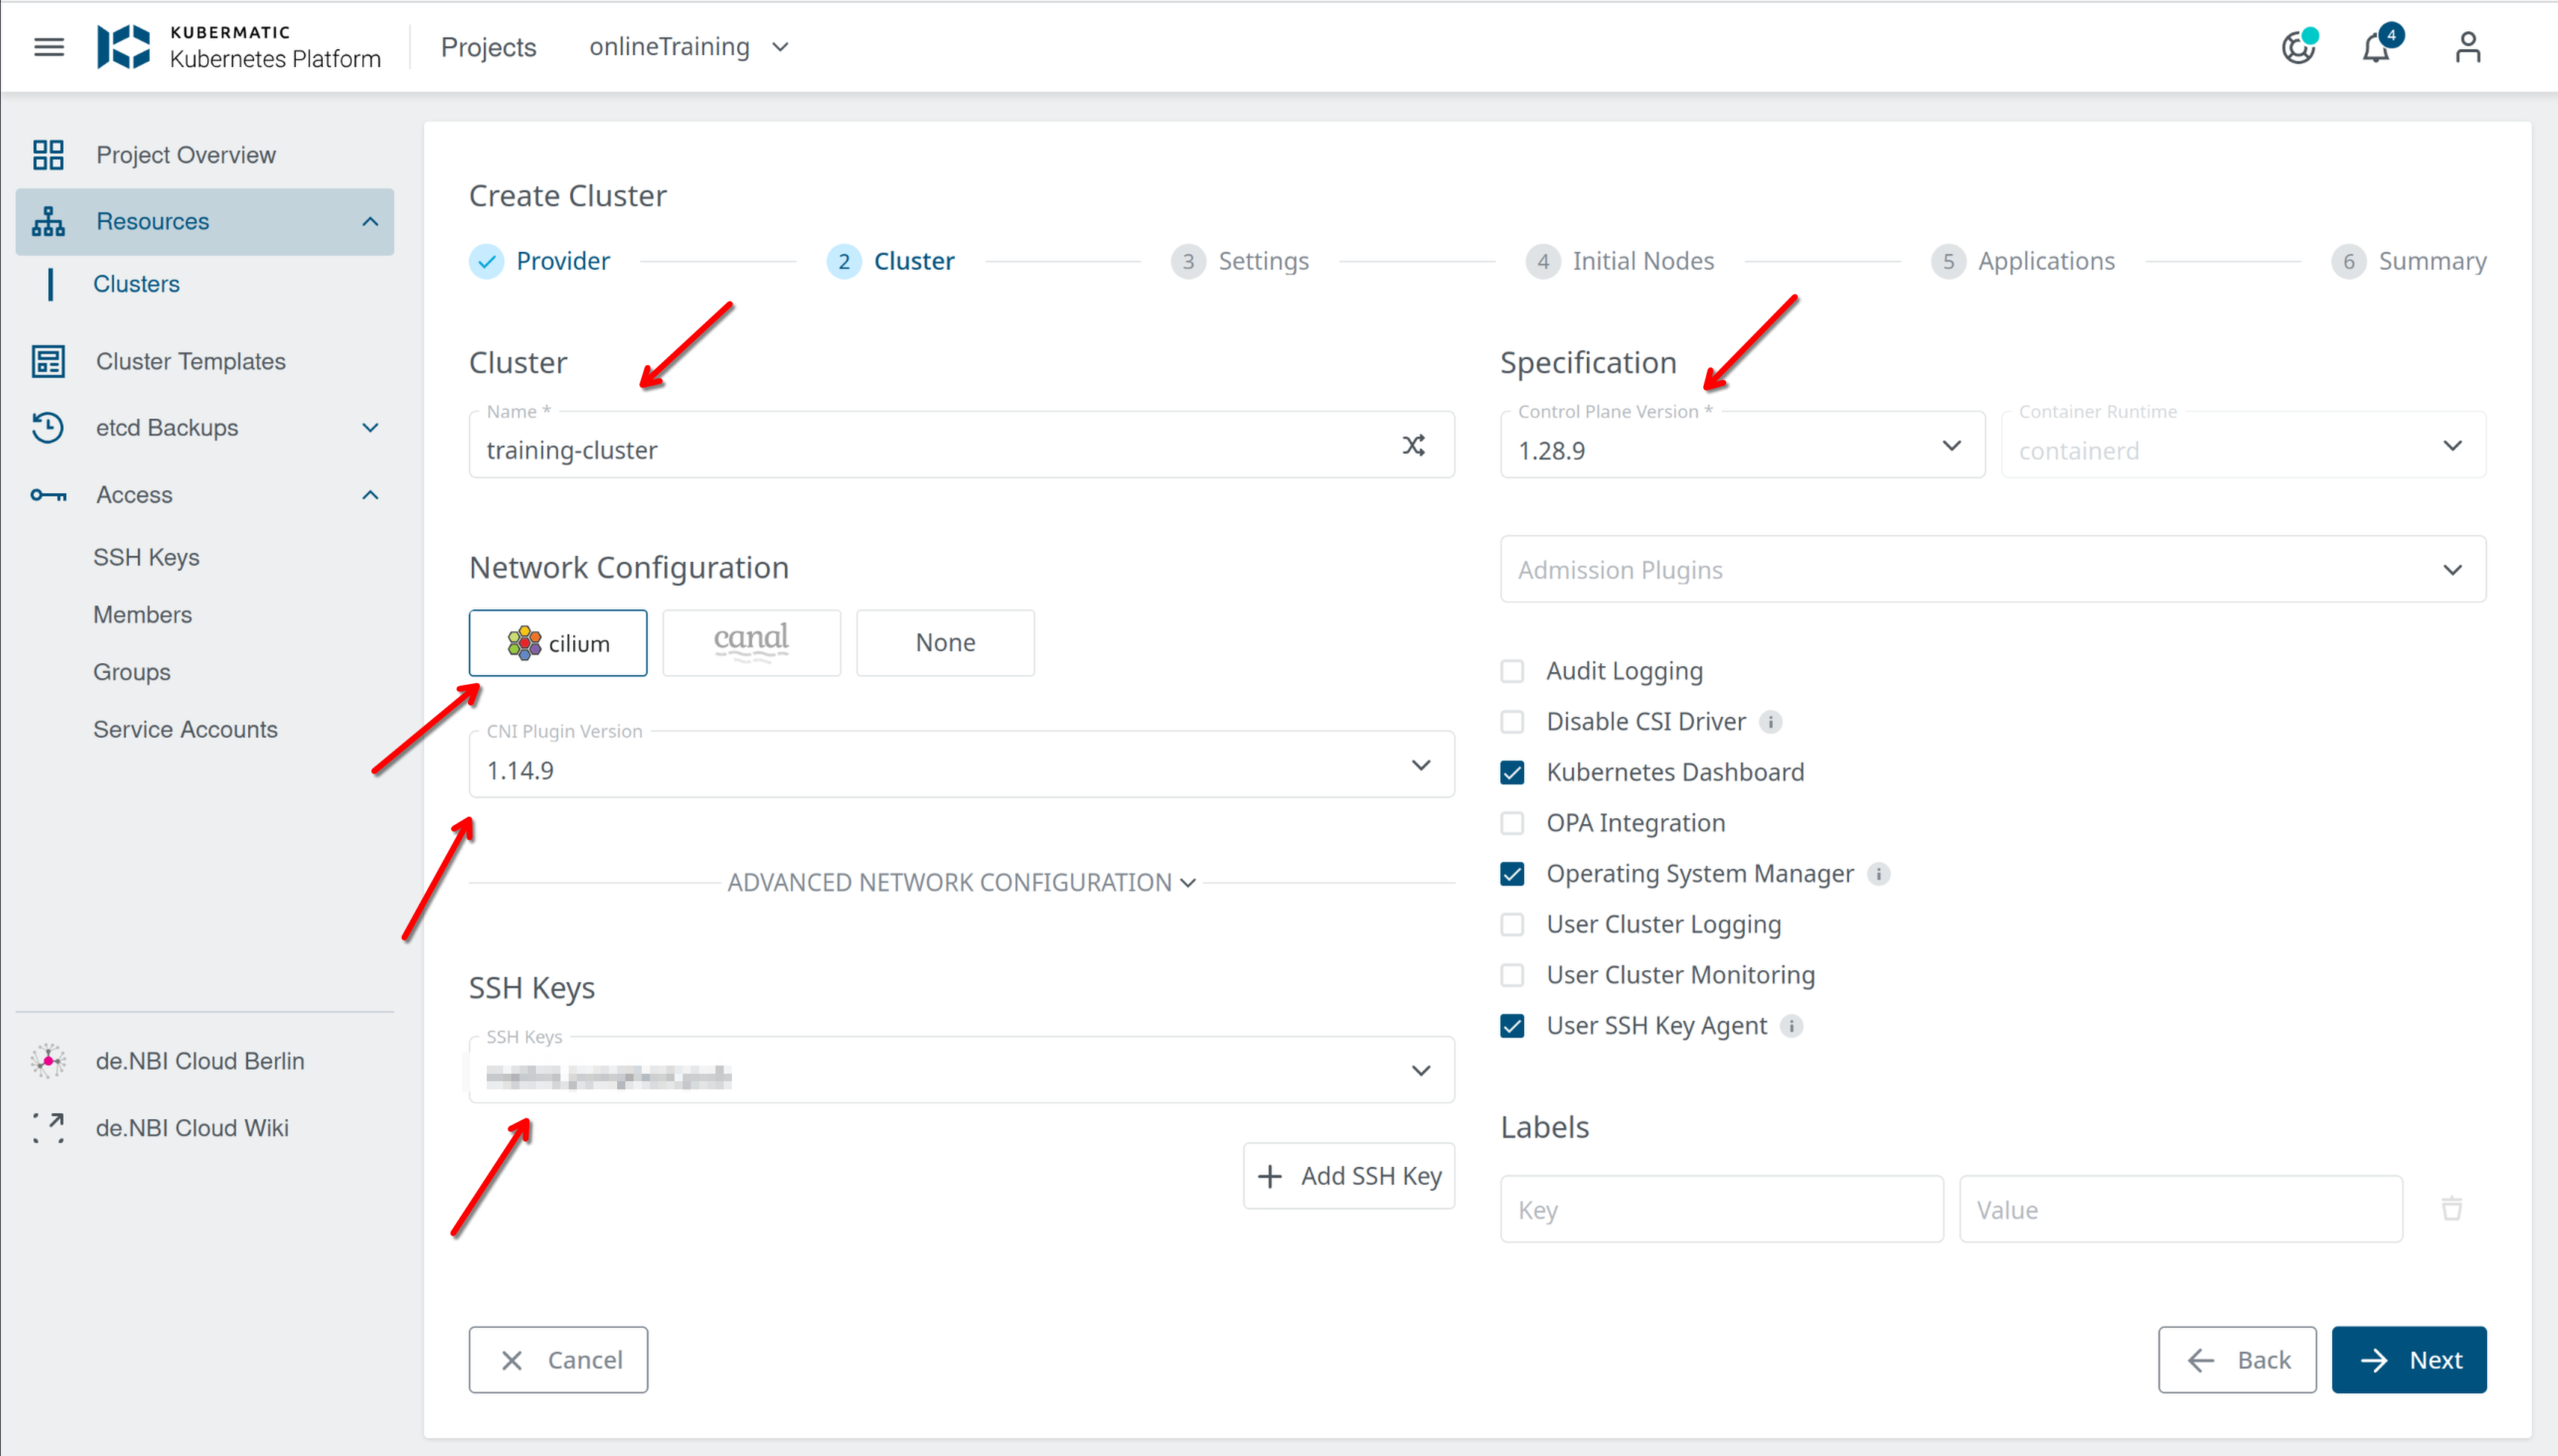Click the Labels Key input field
This screenshot has height=1456, width=2558.
tap(1720, 1210)
